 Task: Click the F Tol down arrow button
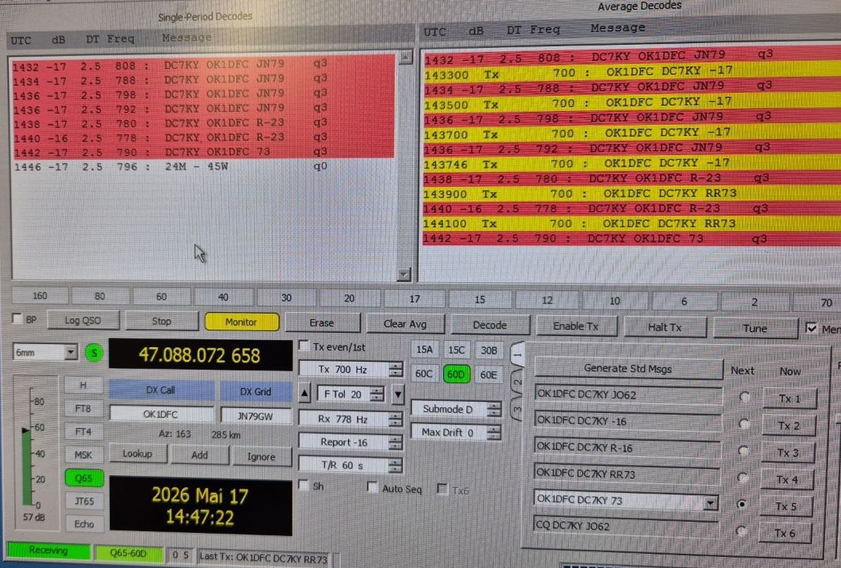click(398, 394)
